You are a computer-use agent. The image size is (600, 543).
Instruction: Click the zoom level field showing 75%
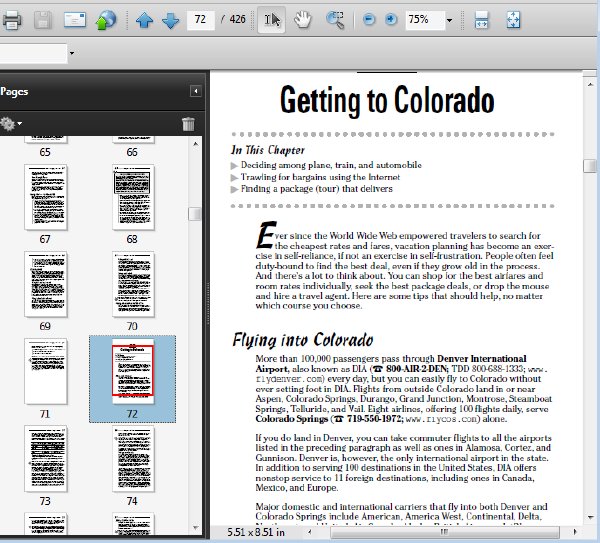[x=425, y=20]
